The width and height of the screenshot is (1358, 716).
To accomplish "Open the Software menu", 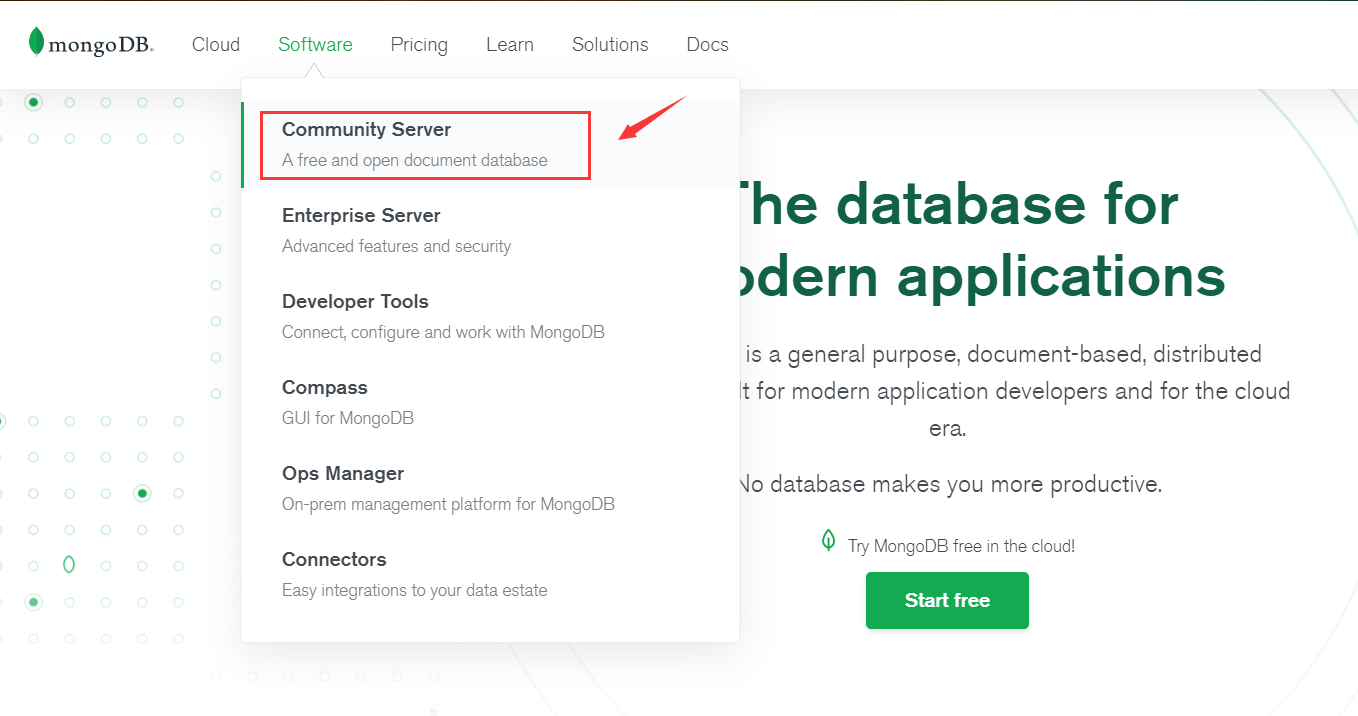I will 315,44.
